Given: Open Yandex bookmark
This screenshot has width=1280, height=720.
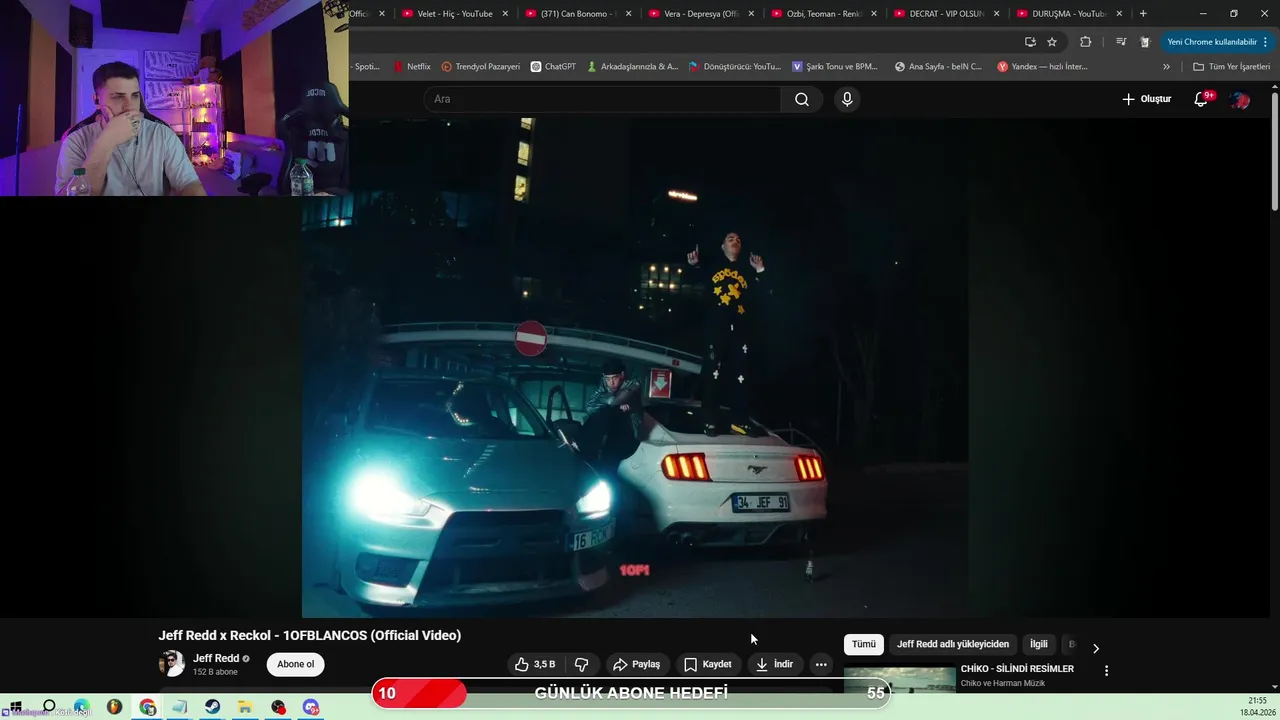Looking at the screenshot, I should (x=1042, y=67).
